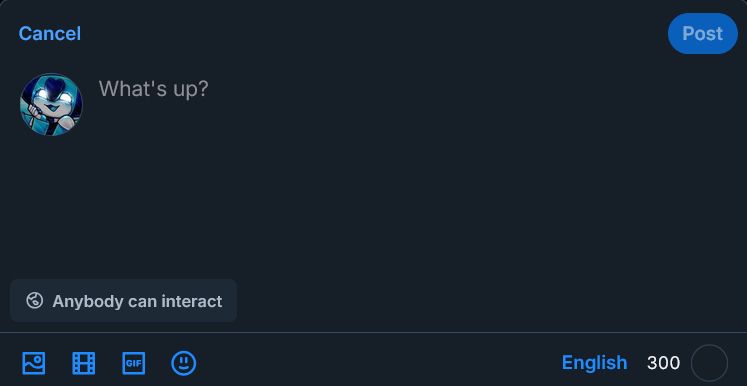Click the globe icon beside Anybody can interact
Image resolution: width=747 pixels, height=386 pixels.
35,301
